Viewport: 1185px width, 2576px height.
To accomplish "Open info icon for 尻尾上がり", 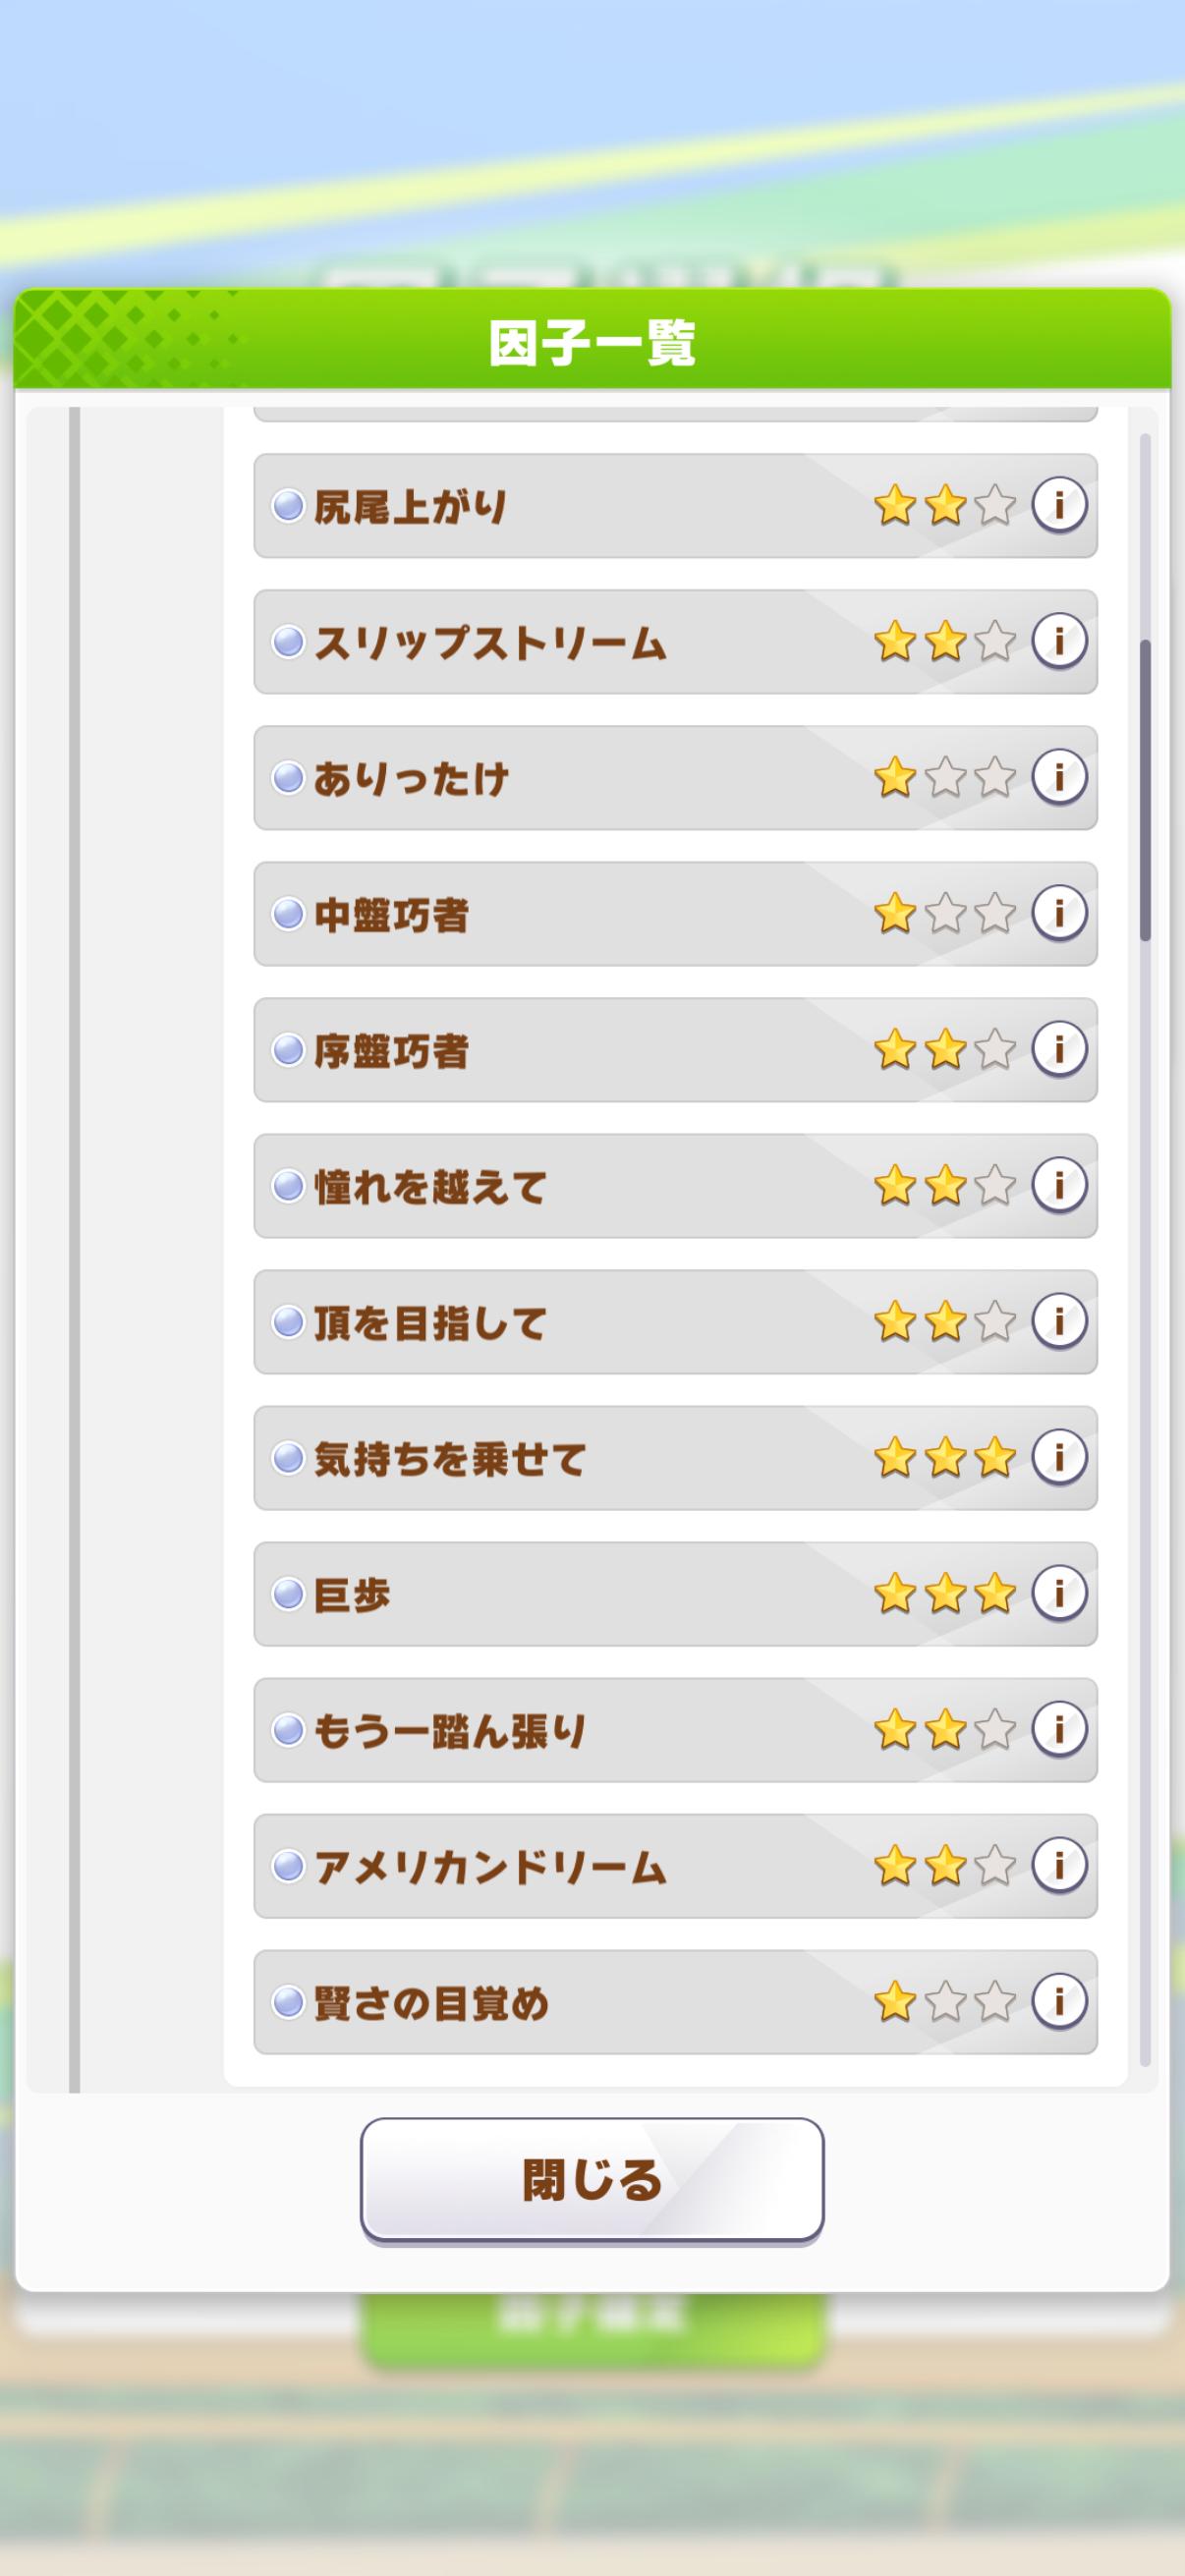I will pyautogui.click(x=1059, y=505).
